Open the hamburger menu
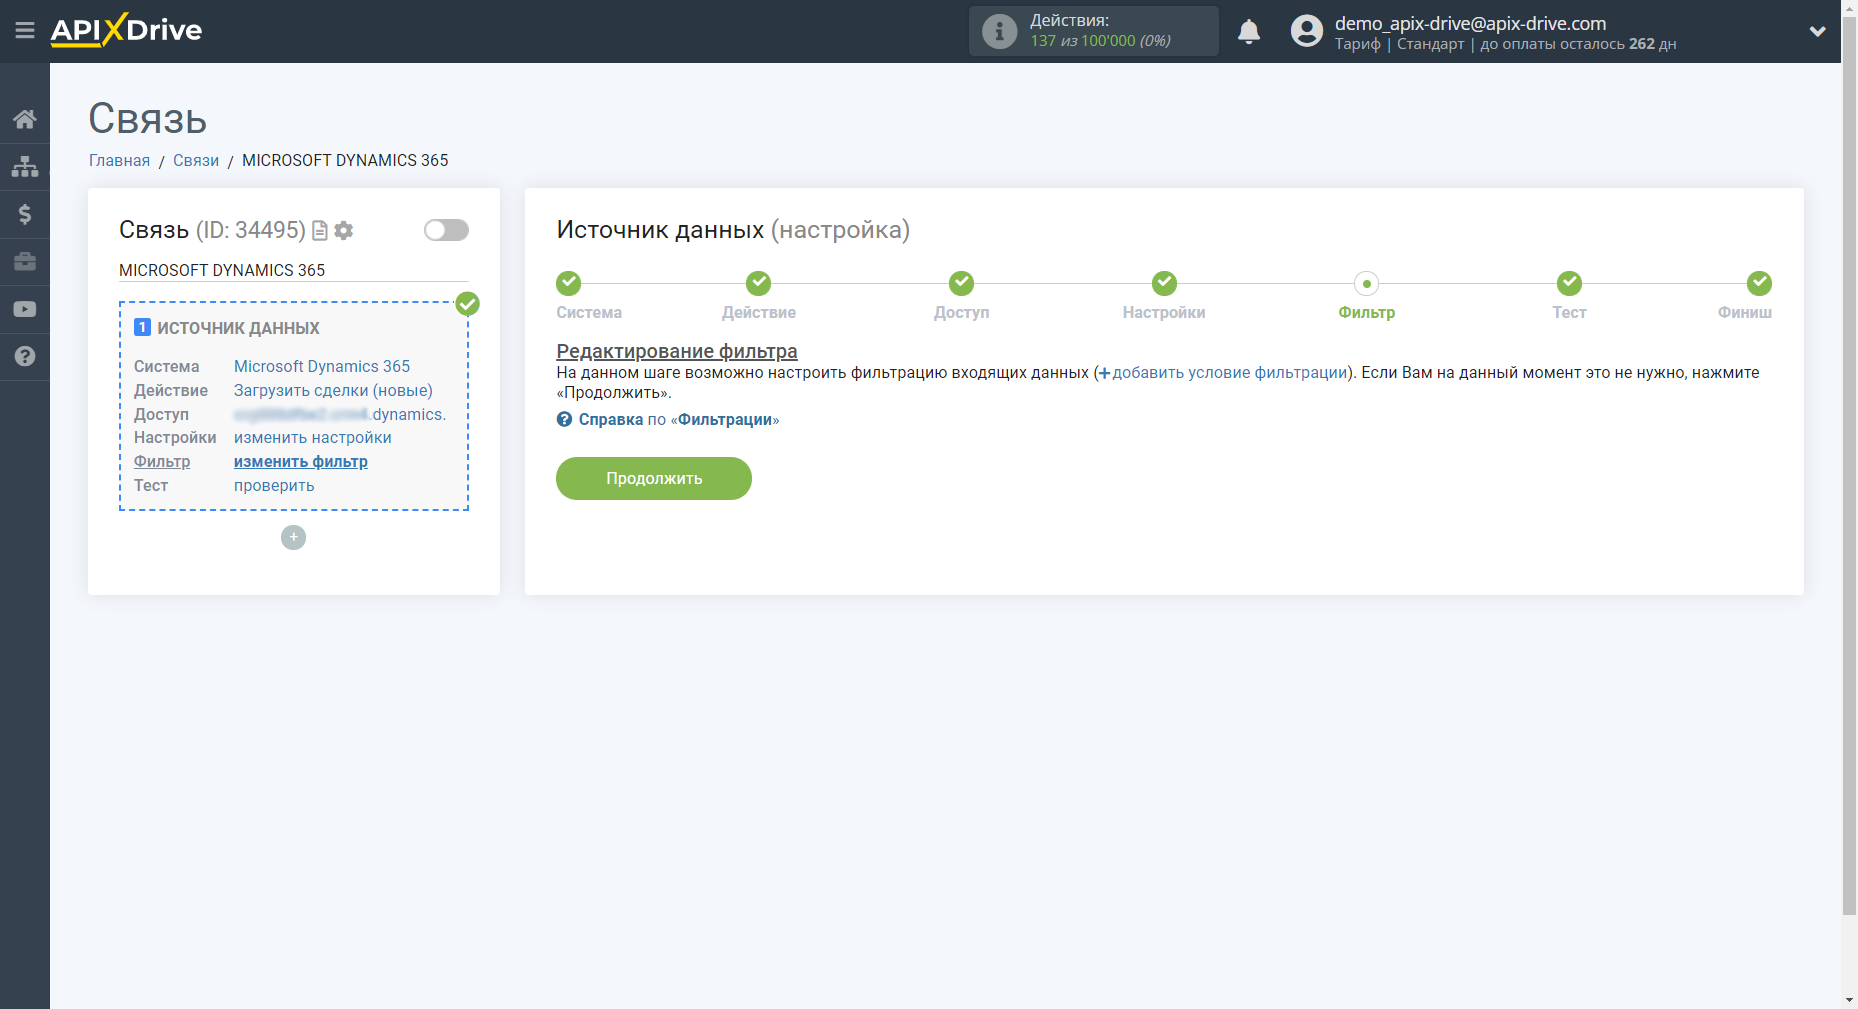The width and height of the screenshot is (1858, 1009). click(25, 31)
